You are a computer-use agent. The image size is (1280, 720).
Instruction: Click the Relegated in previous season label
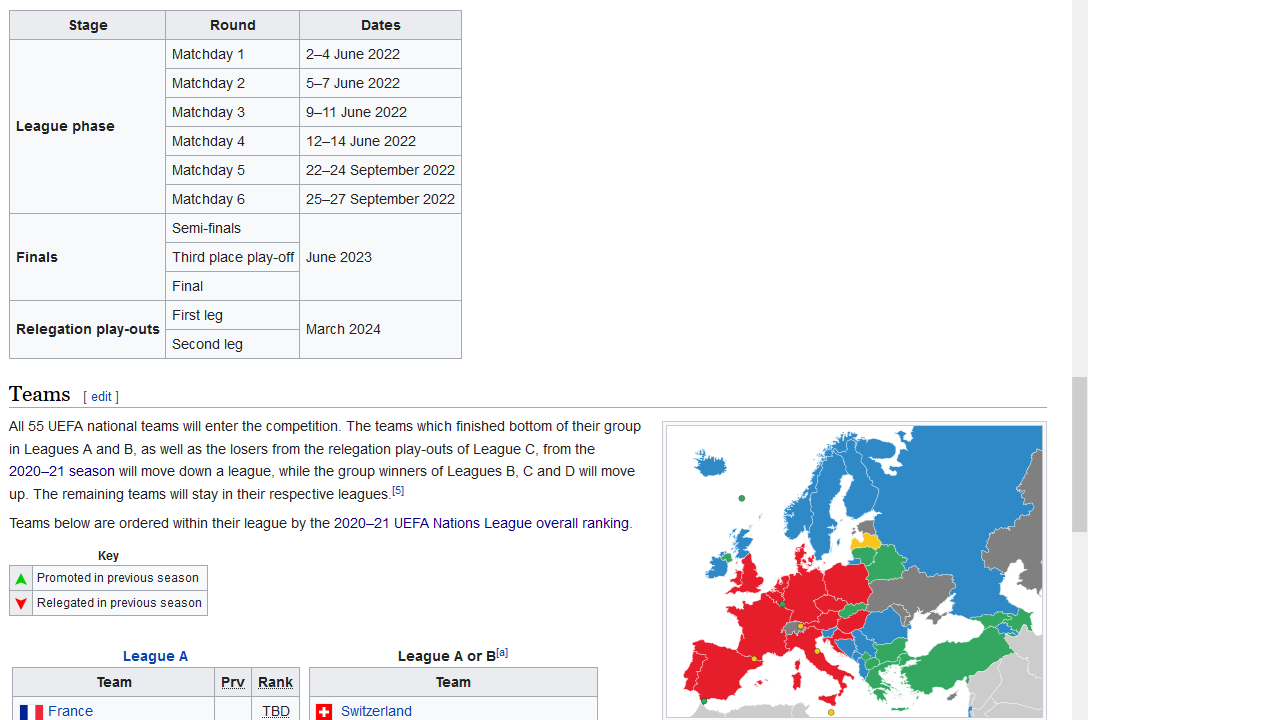[119, 603]
